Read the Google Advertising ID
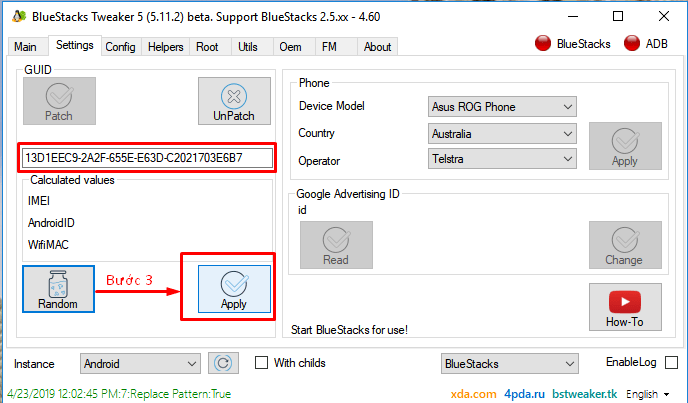 point(336,245)
